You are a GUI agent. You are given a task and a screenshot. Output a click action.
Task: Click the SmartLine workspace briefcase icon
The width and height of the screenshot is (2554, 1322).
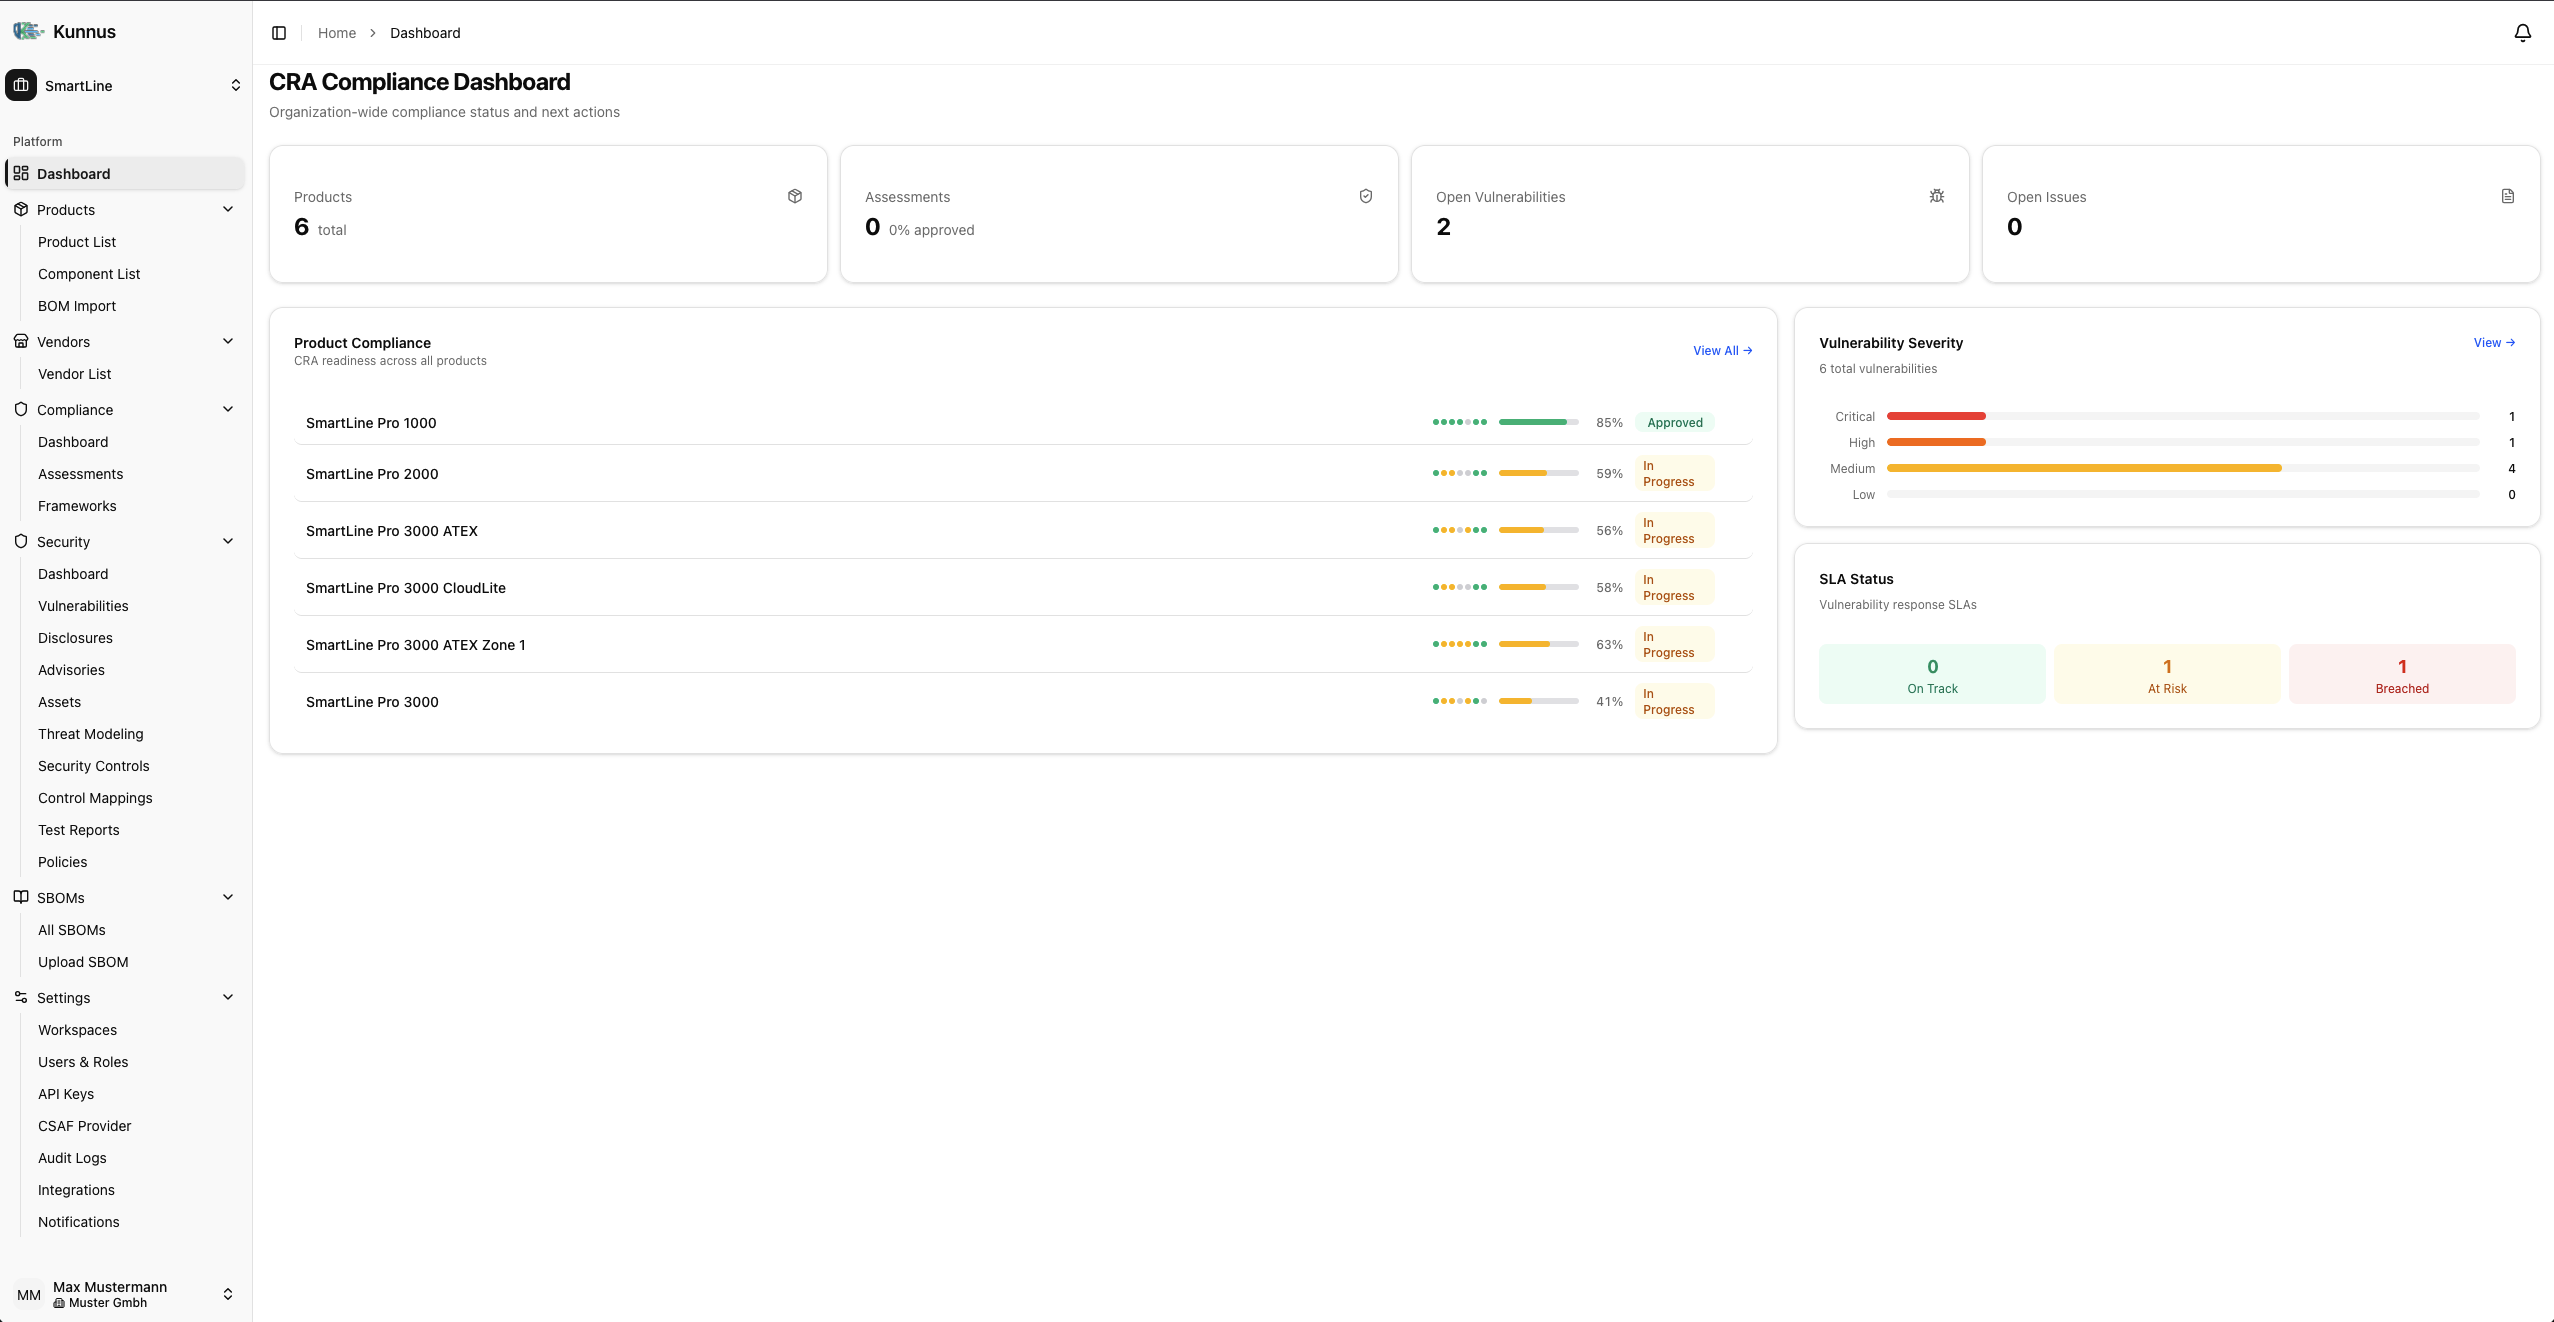pos(21,85)
